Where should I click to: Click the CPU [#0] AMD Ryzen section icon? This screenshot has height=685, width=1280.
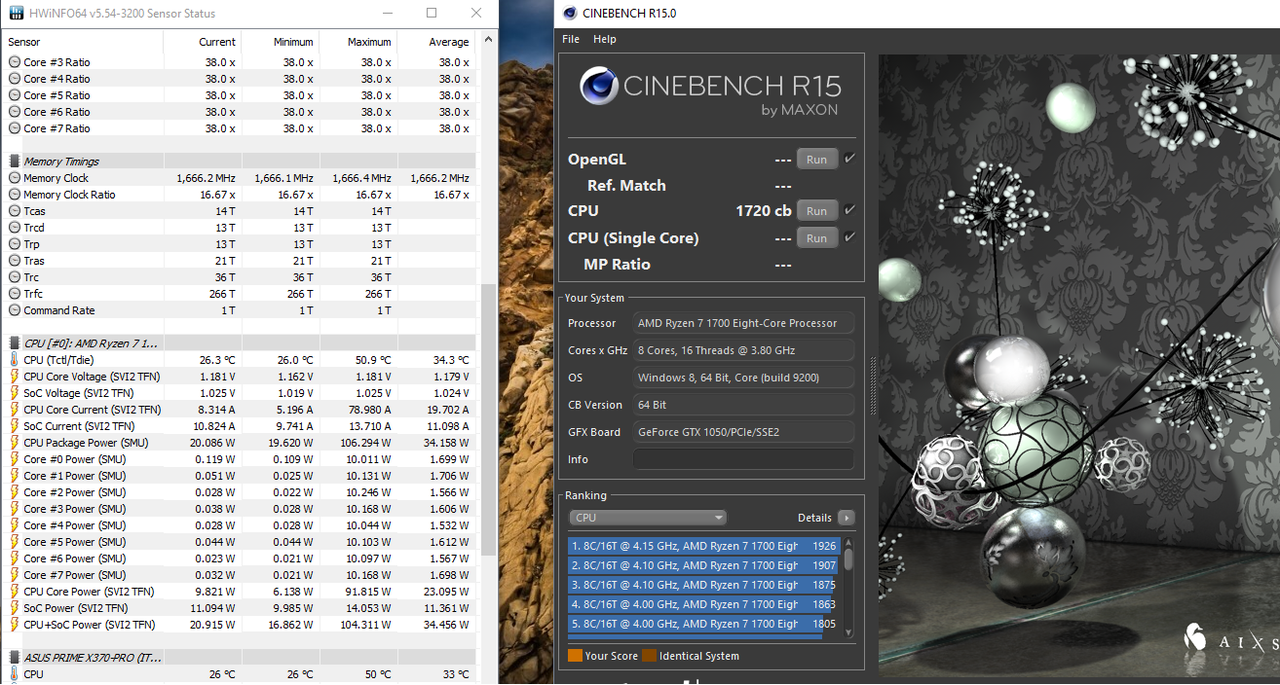click(x=14, y=343)
